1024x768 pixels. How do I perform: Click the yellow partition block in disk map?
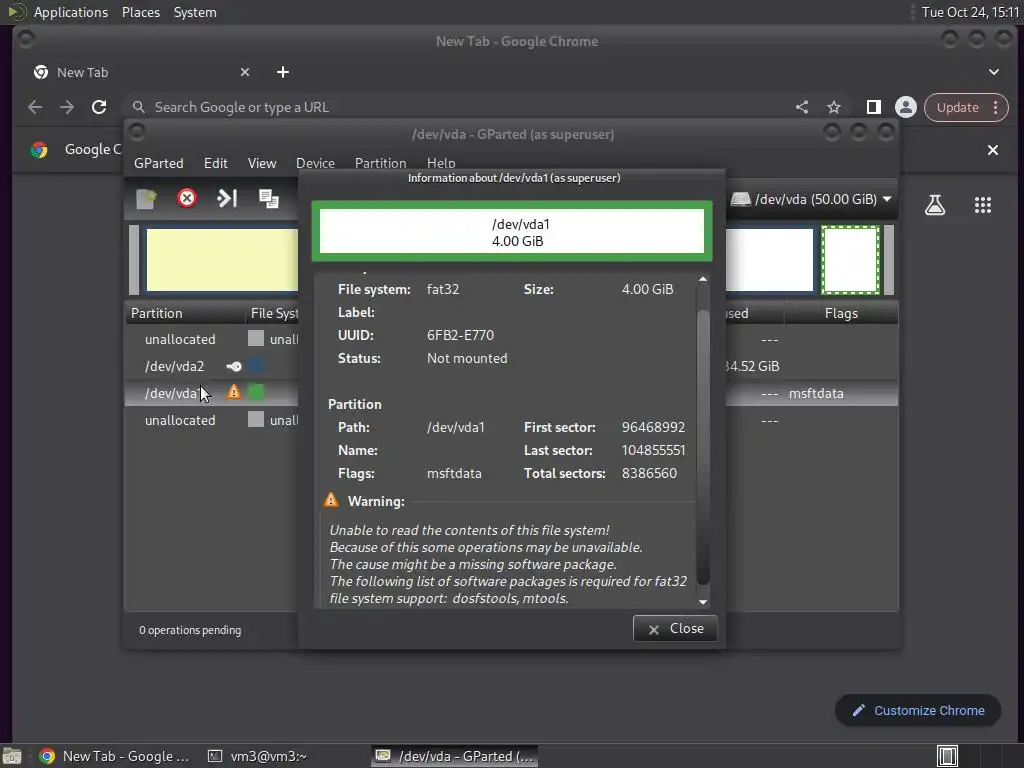(222, 259)
